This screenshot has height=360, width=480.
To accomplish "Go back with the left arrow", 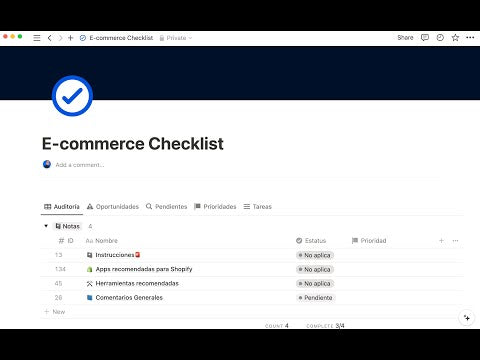I will 49,38.
